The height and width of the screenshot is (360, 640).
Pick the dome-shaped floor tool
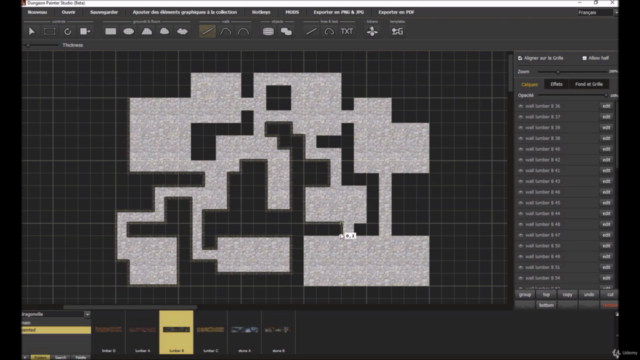(x=164, y=31)
